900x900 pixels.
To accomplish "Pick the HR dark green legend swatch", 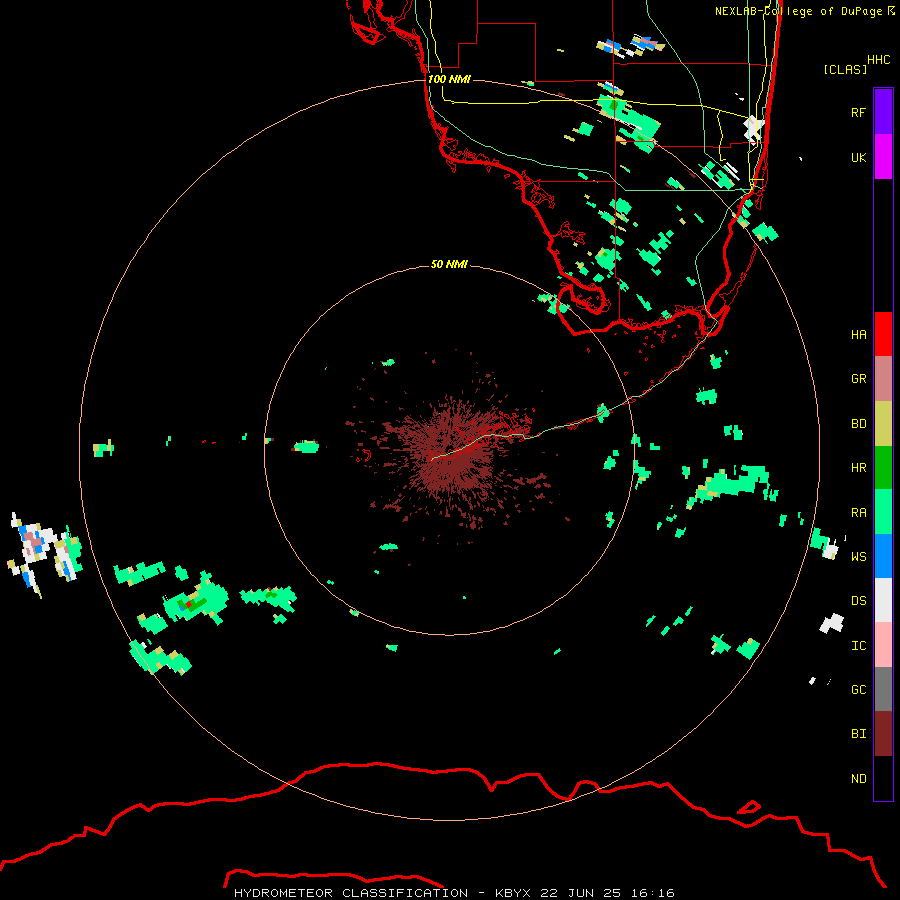I will pos(883,468).
